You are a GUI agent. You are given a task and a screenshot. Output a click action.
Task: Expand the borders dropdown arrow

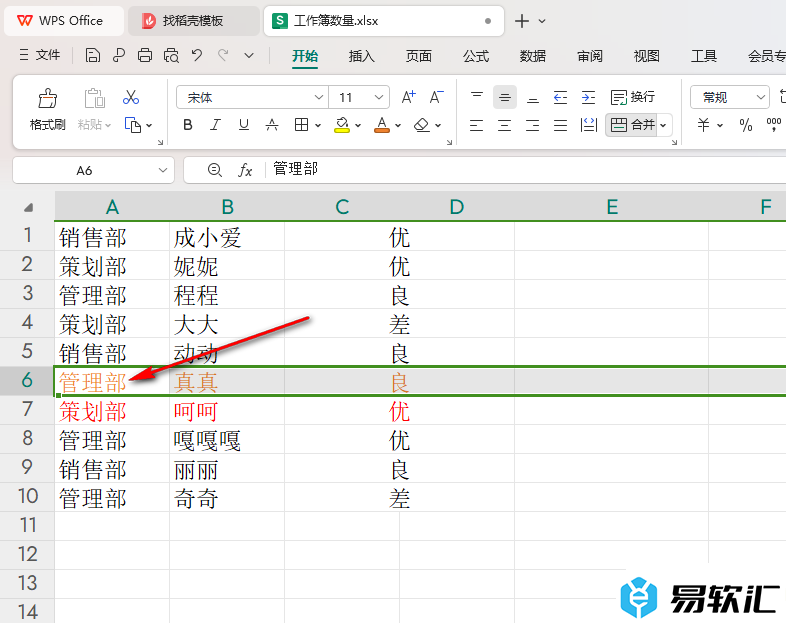[x=318, y=125]
